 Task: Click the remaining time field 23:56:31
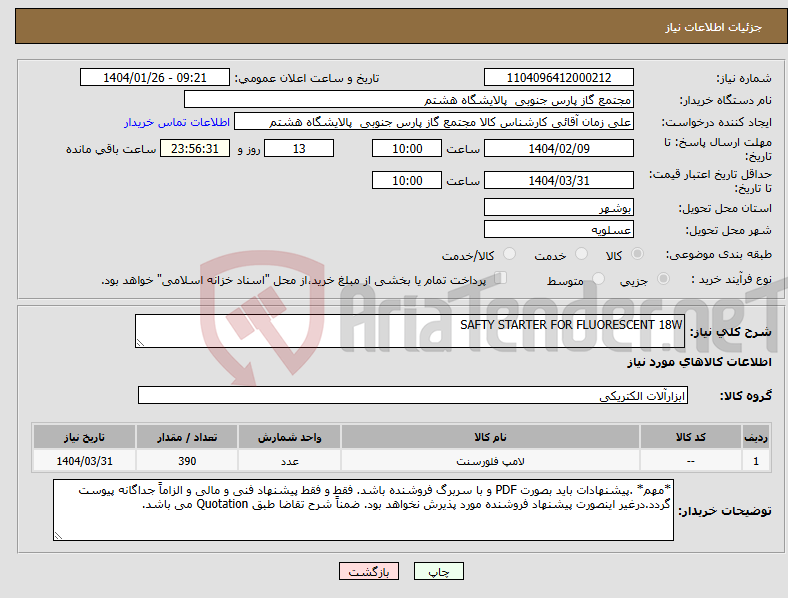(x=195, y=148)
